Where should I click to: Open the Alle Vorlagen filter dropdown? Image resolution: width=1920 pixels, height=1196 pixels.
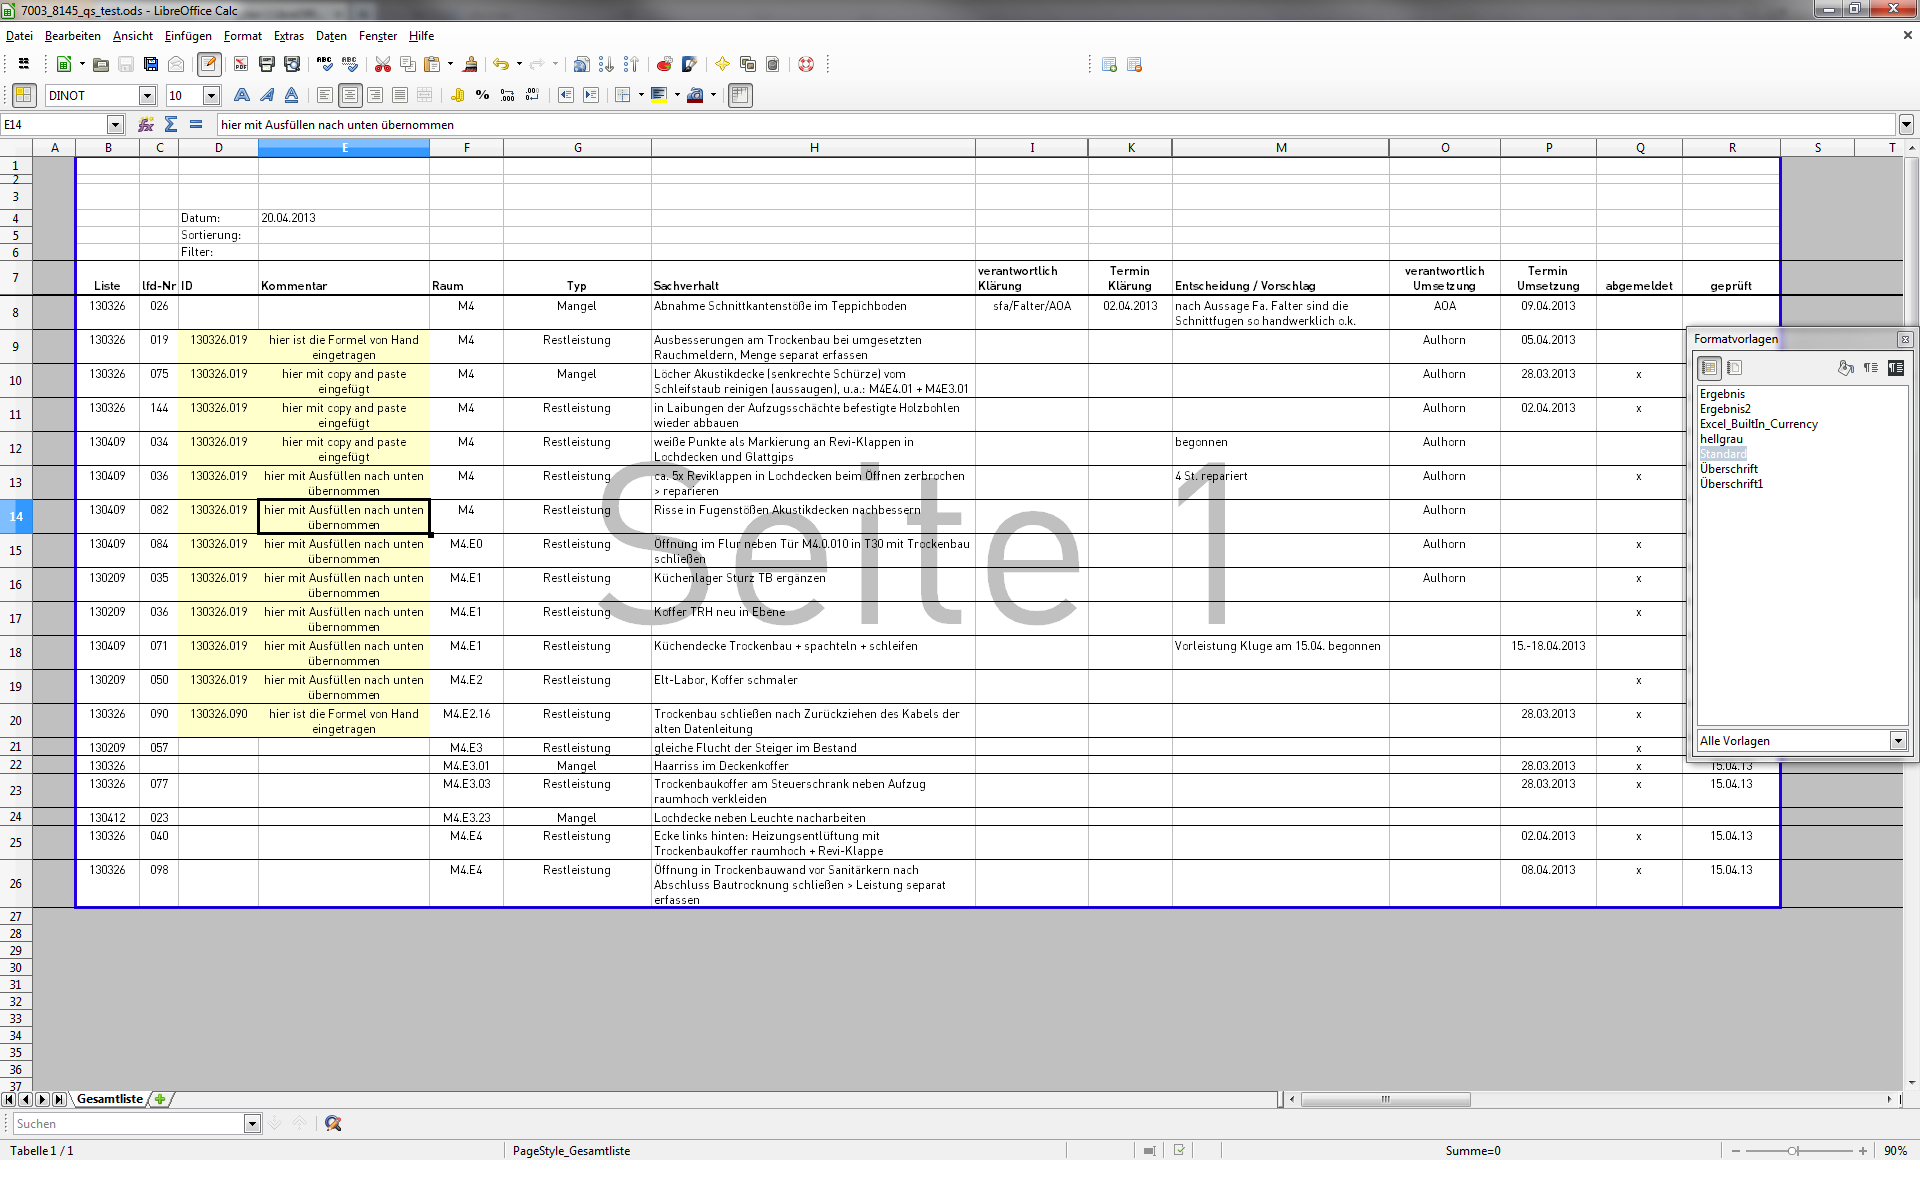click(1898, 741)
